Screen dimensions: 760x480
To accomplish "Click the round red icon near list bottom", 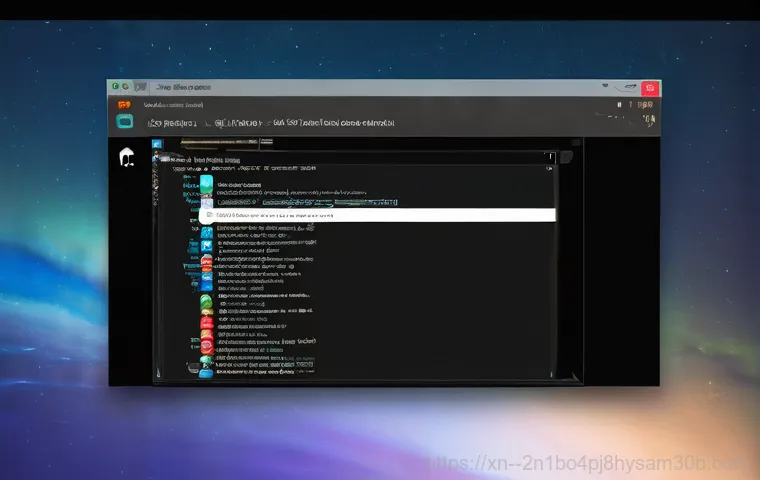I will coord(206,345).
